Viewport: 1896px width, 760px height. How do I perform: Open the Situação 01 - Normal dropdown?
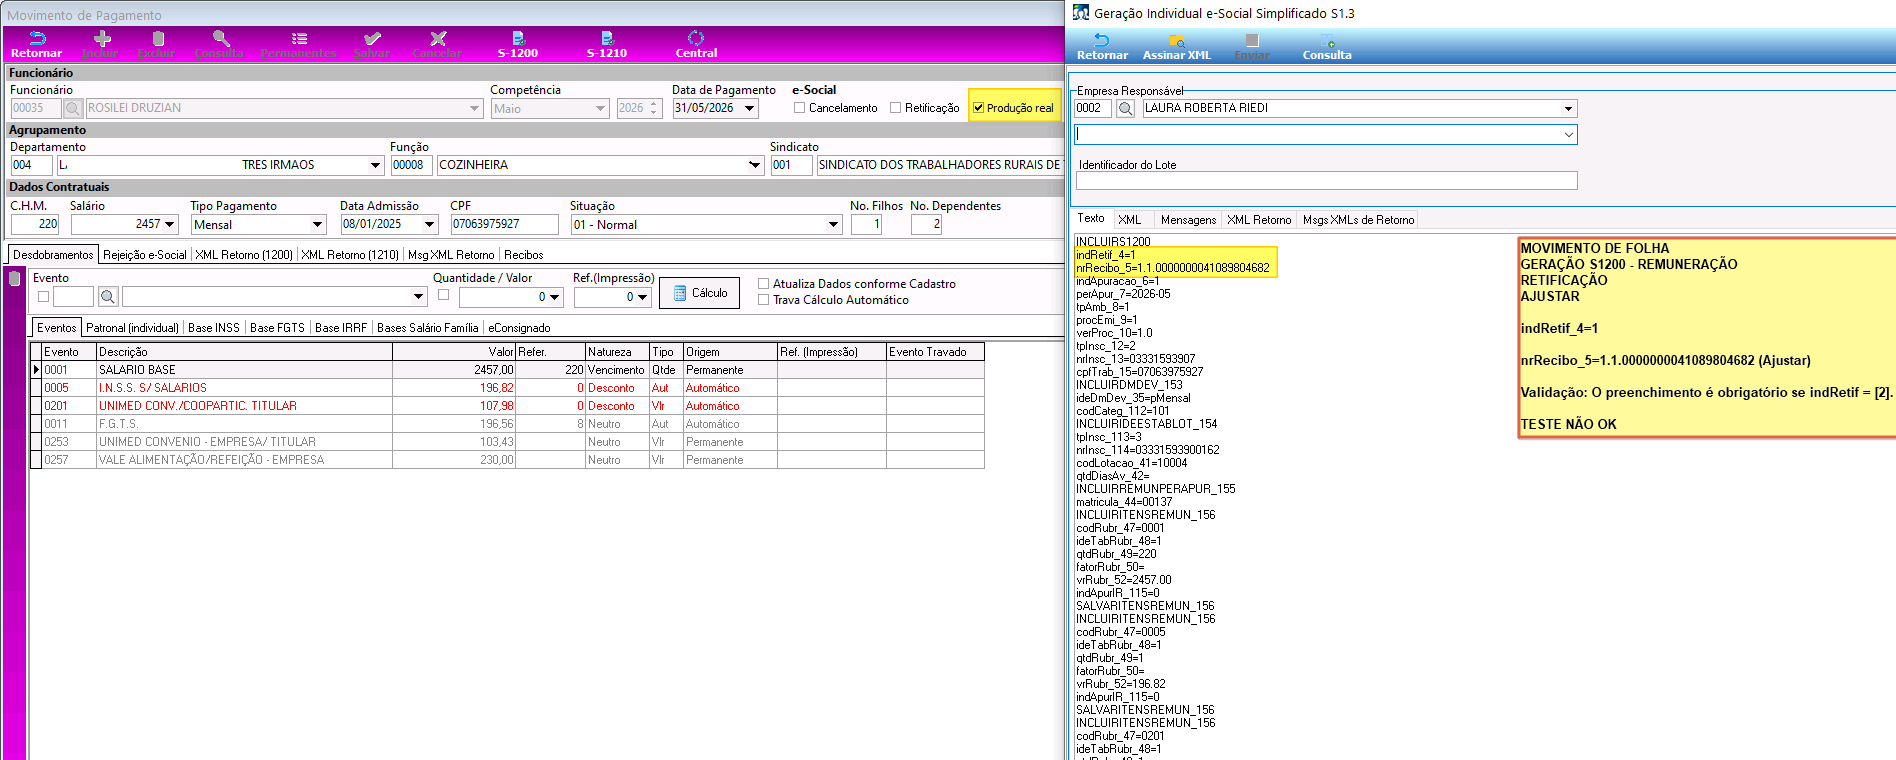833,225
